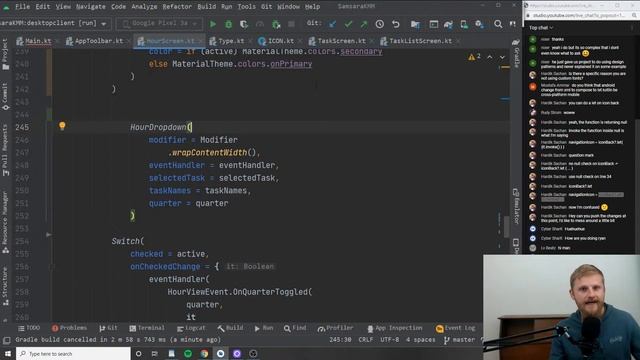Open the Build menu
Image resolution: width=640 pixels, height=360 pixels.
[207, 7]
